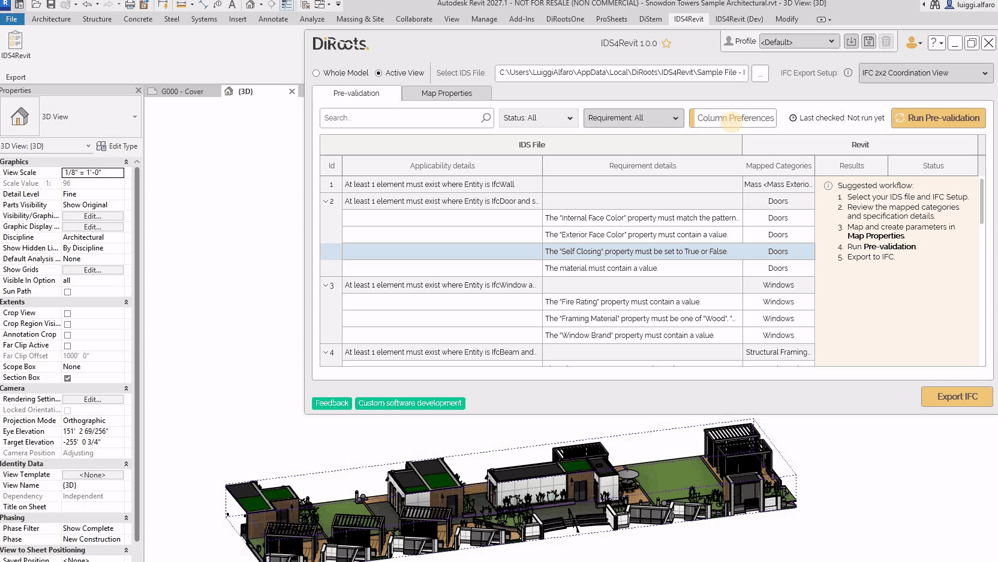
Task: Toggle the Crop Region Visible checkbox
Action: point(67,324)
